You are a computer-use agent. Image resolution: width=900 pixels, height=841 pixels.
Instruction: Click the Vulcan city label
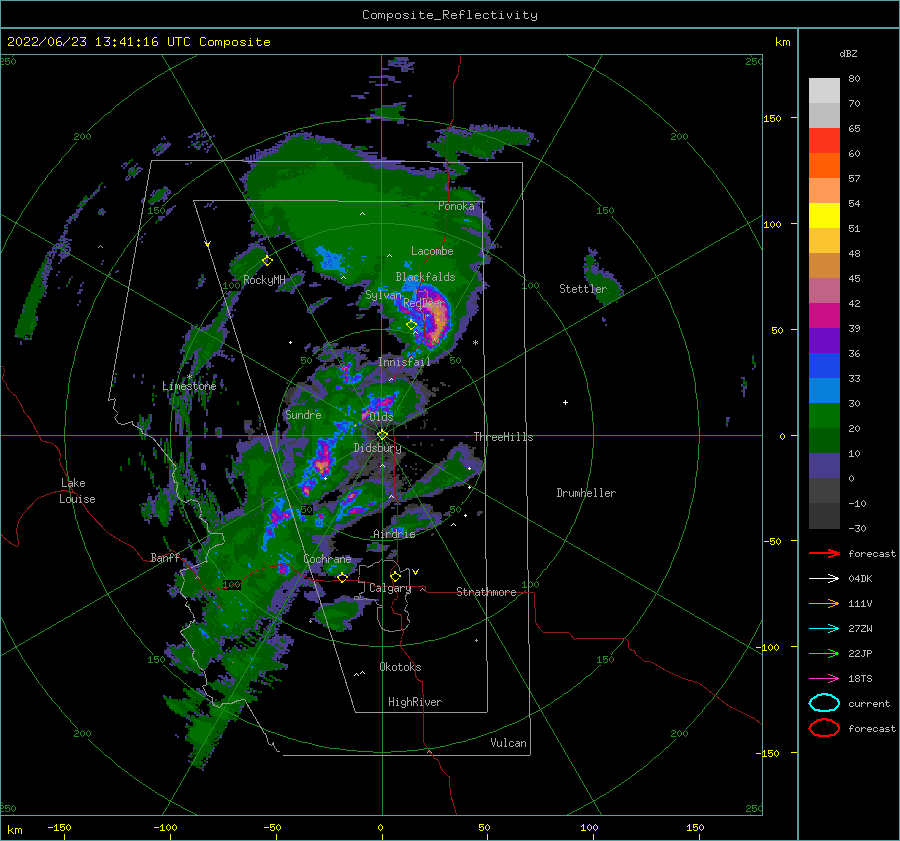click(x=508, y=743)
